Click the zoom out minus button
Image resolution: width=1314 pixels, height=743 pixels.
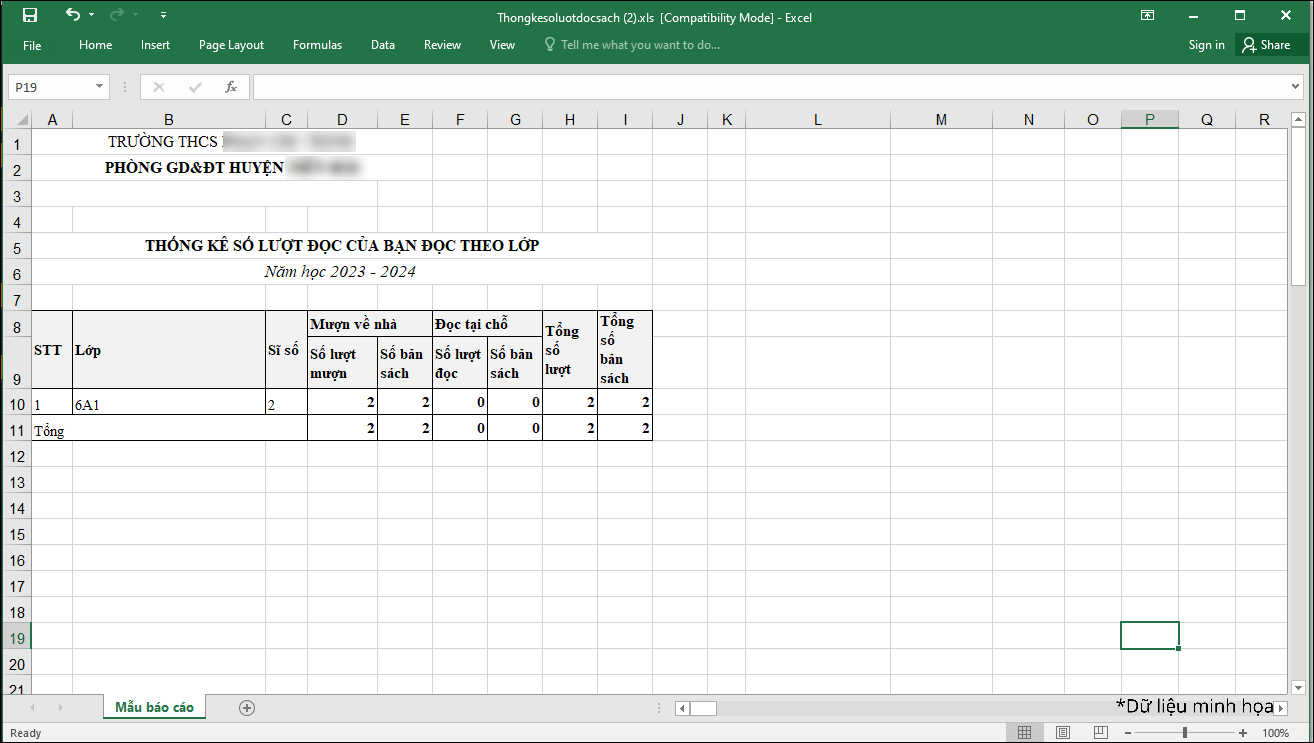[x=1130, y=733]
